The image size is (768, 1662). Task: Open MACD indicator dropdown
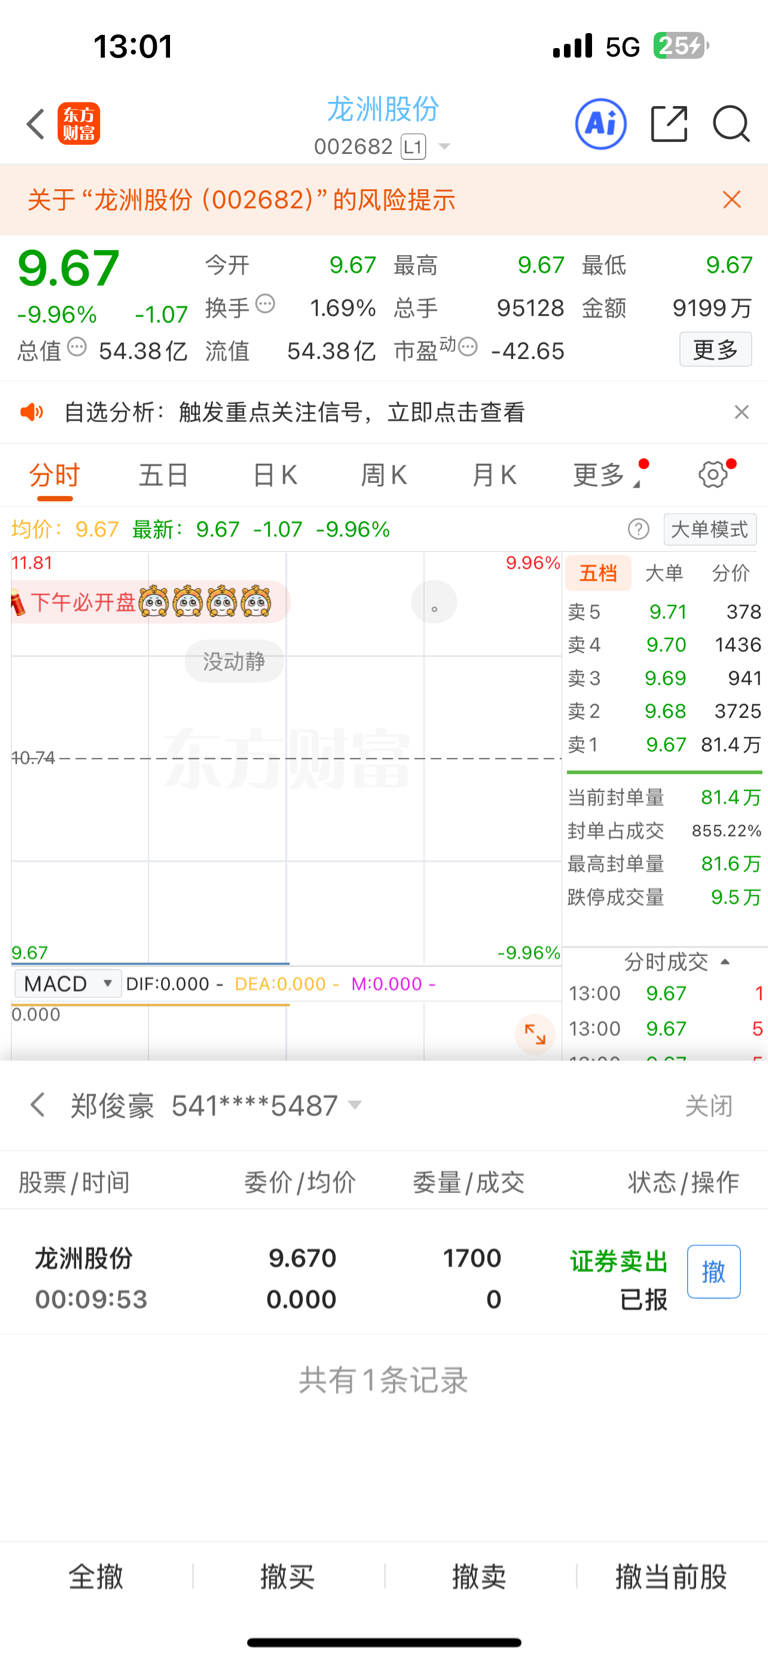68,984
